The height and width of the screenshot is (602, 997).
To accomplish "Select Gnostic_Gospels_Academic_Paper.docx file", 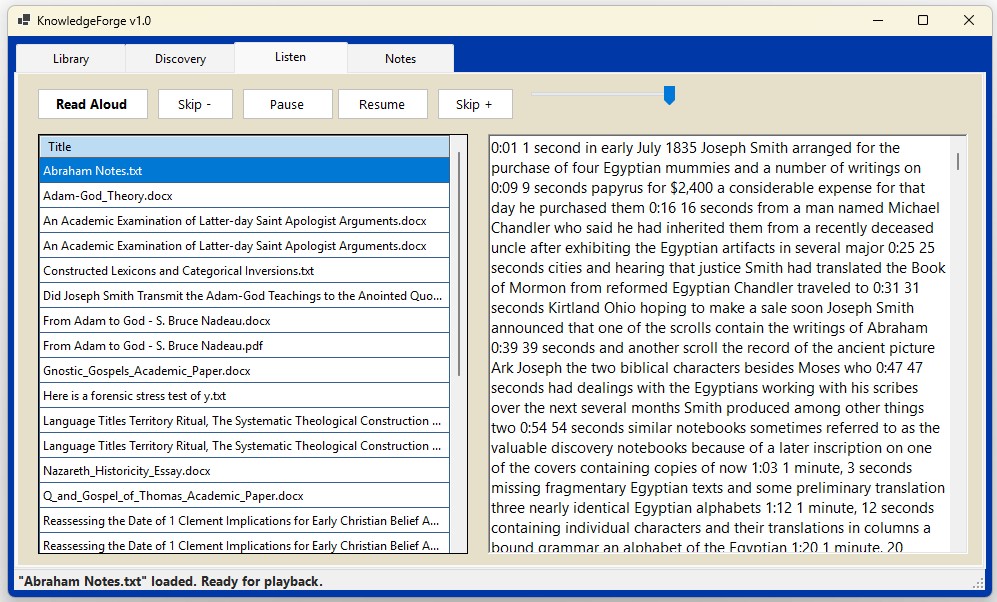I will point(244,371).
